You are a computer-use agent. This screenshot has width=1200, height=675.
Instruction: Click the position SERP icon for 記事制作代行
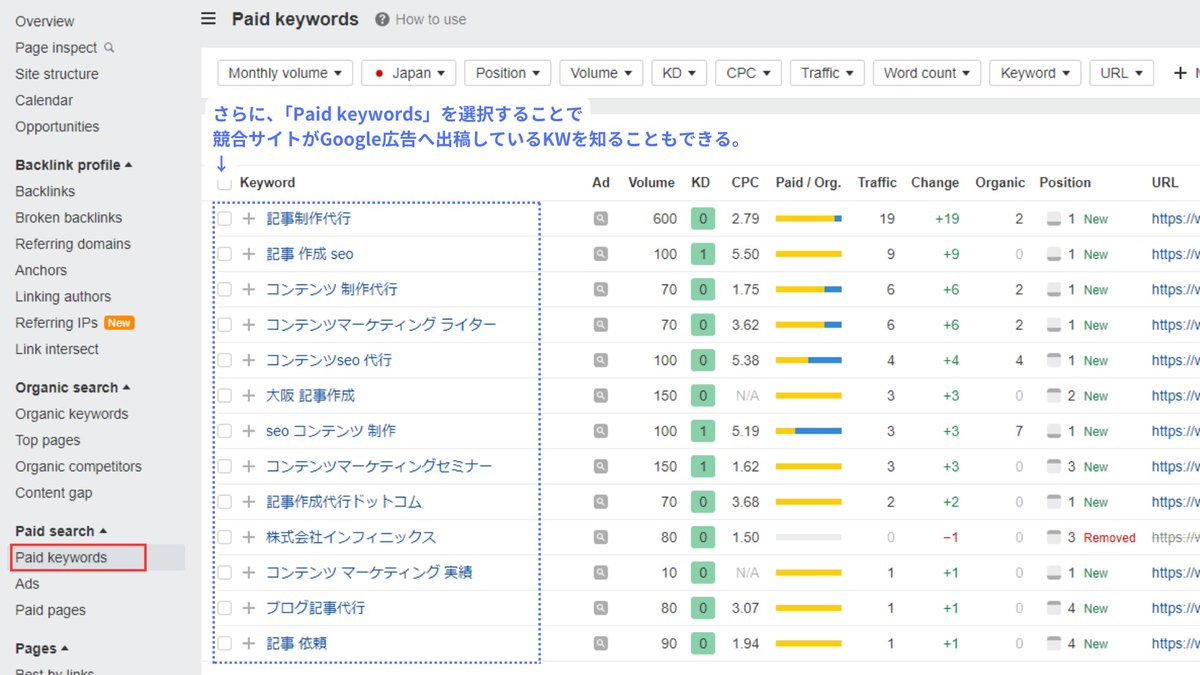(x=1053, y=218)
